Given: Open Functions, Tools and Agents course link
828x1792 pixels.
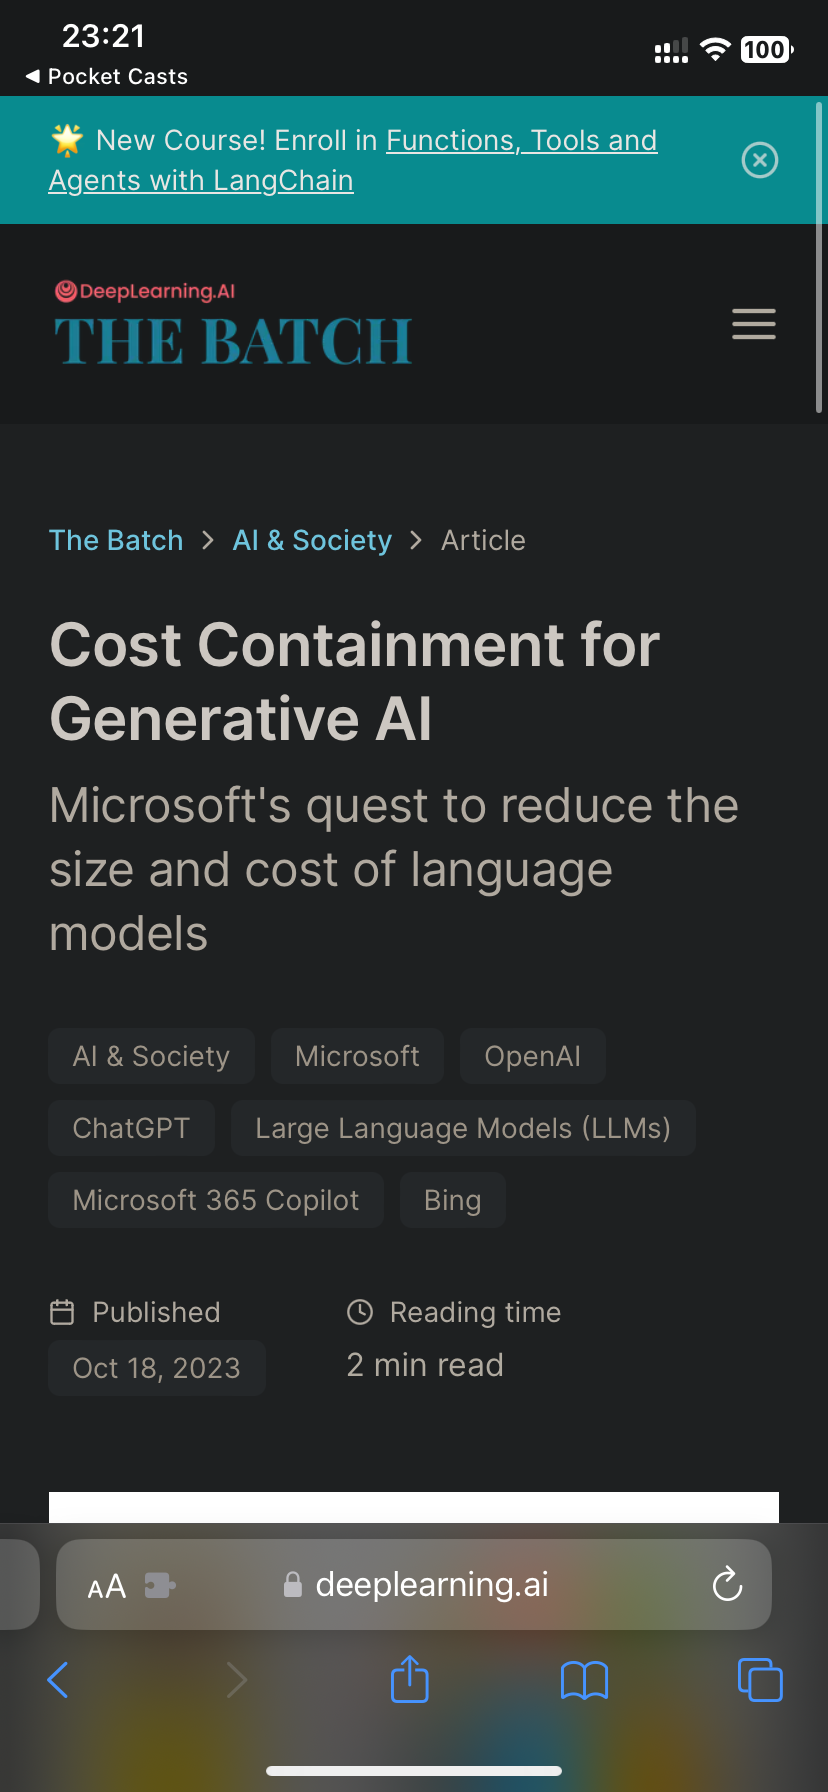Looking at the screenshot, I should coord(353,160).
